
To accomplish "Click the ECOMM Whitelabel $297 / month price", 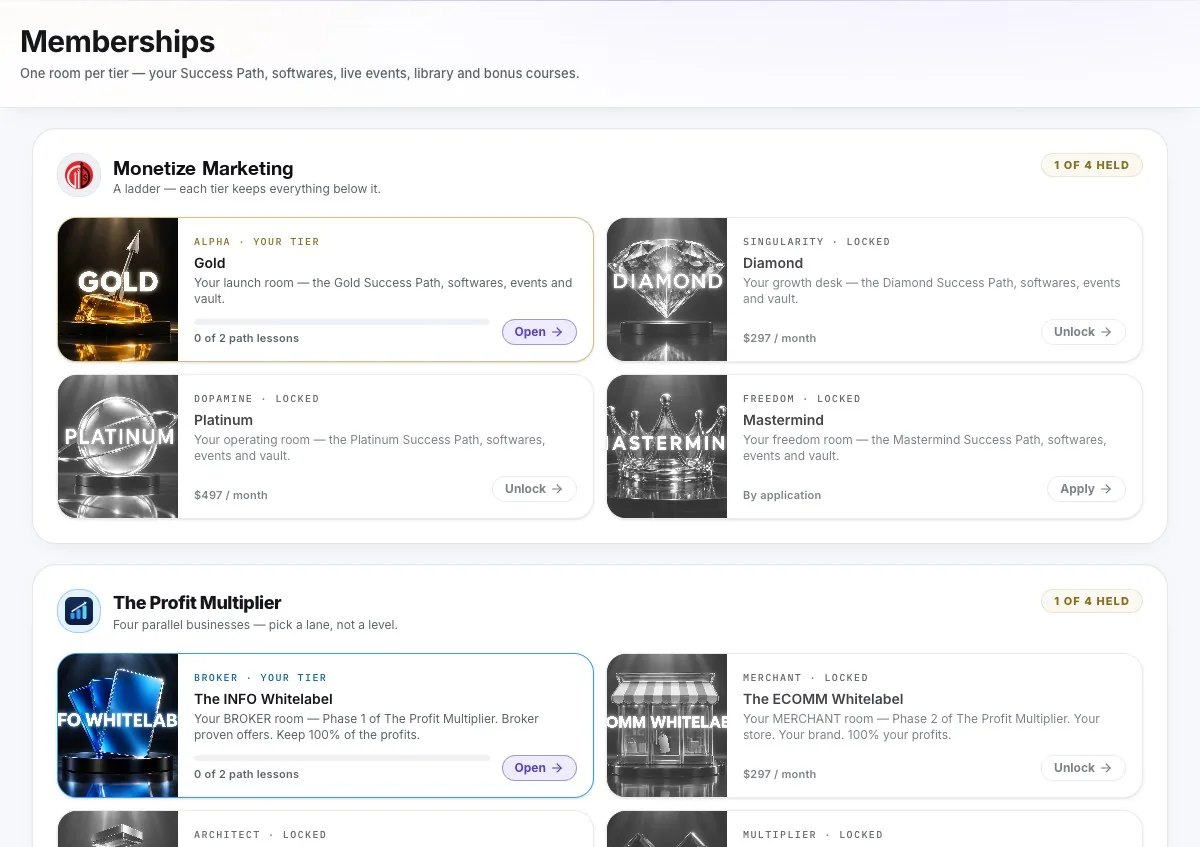I will (779, 774).
